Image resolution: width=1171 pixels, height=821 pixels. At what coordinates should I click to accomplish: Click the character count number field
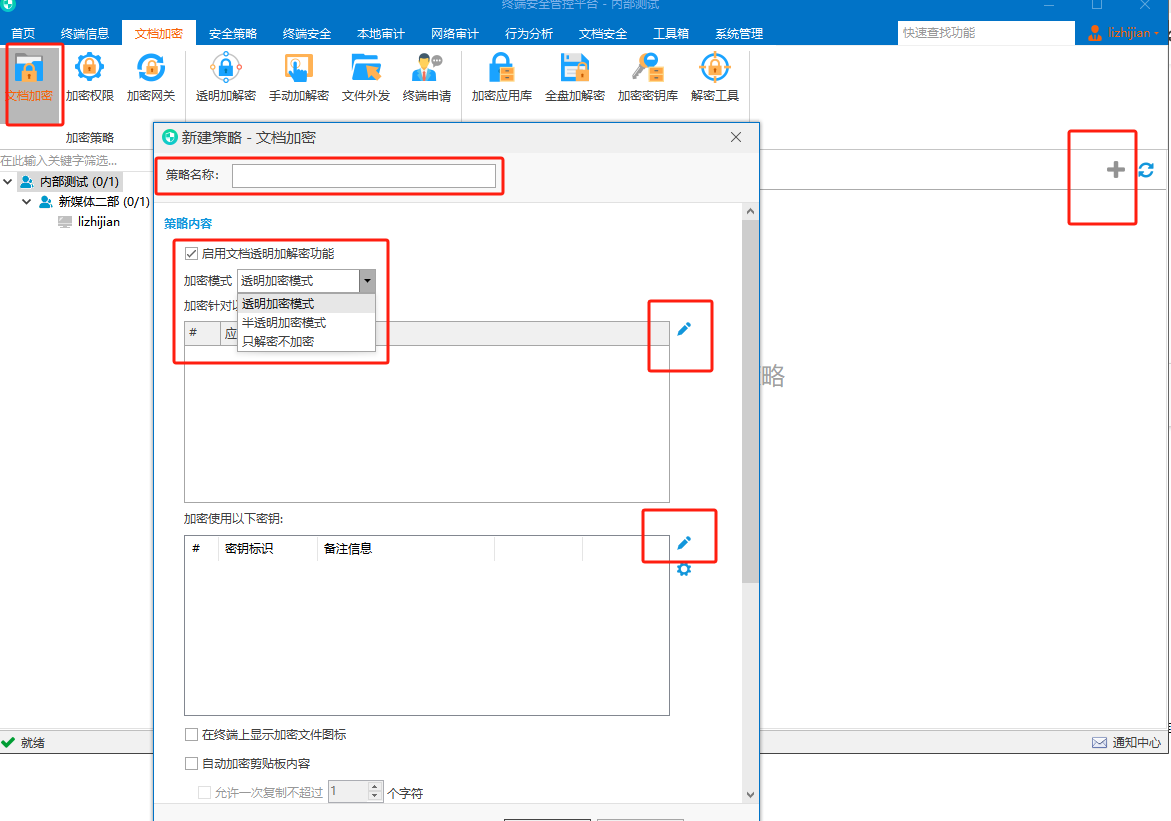pos(348,792)
